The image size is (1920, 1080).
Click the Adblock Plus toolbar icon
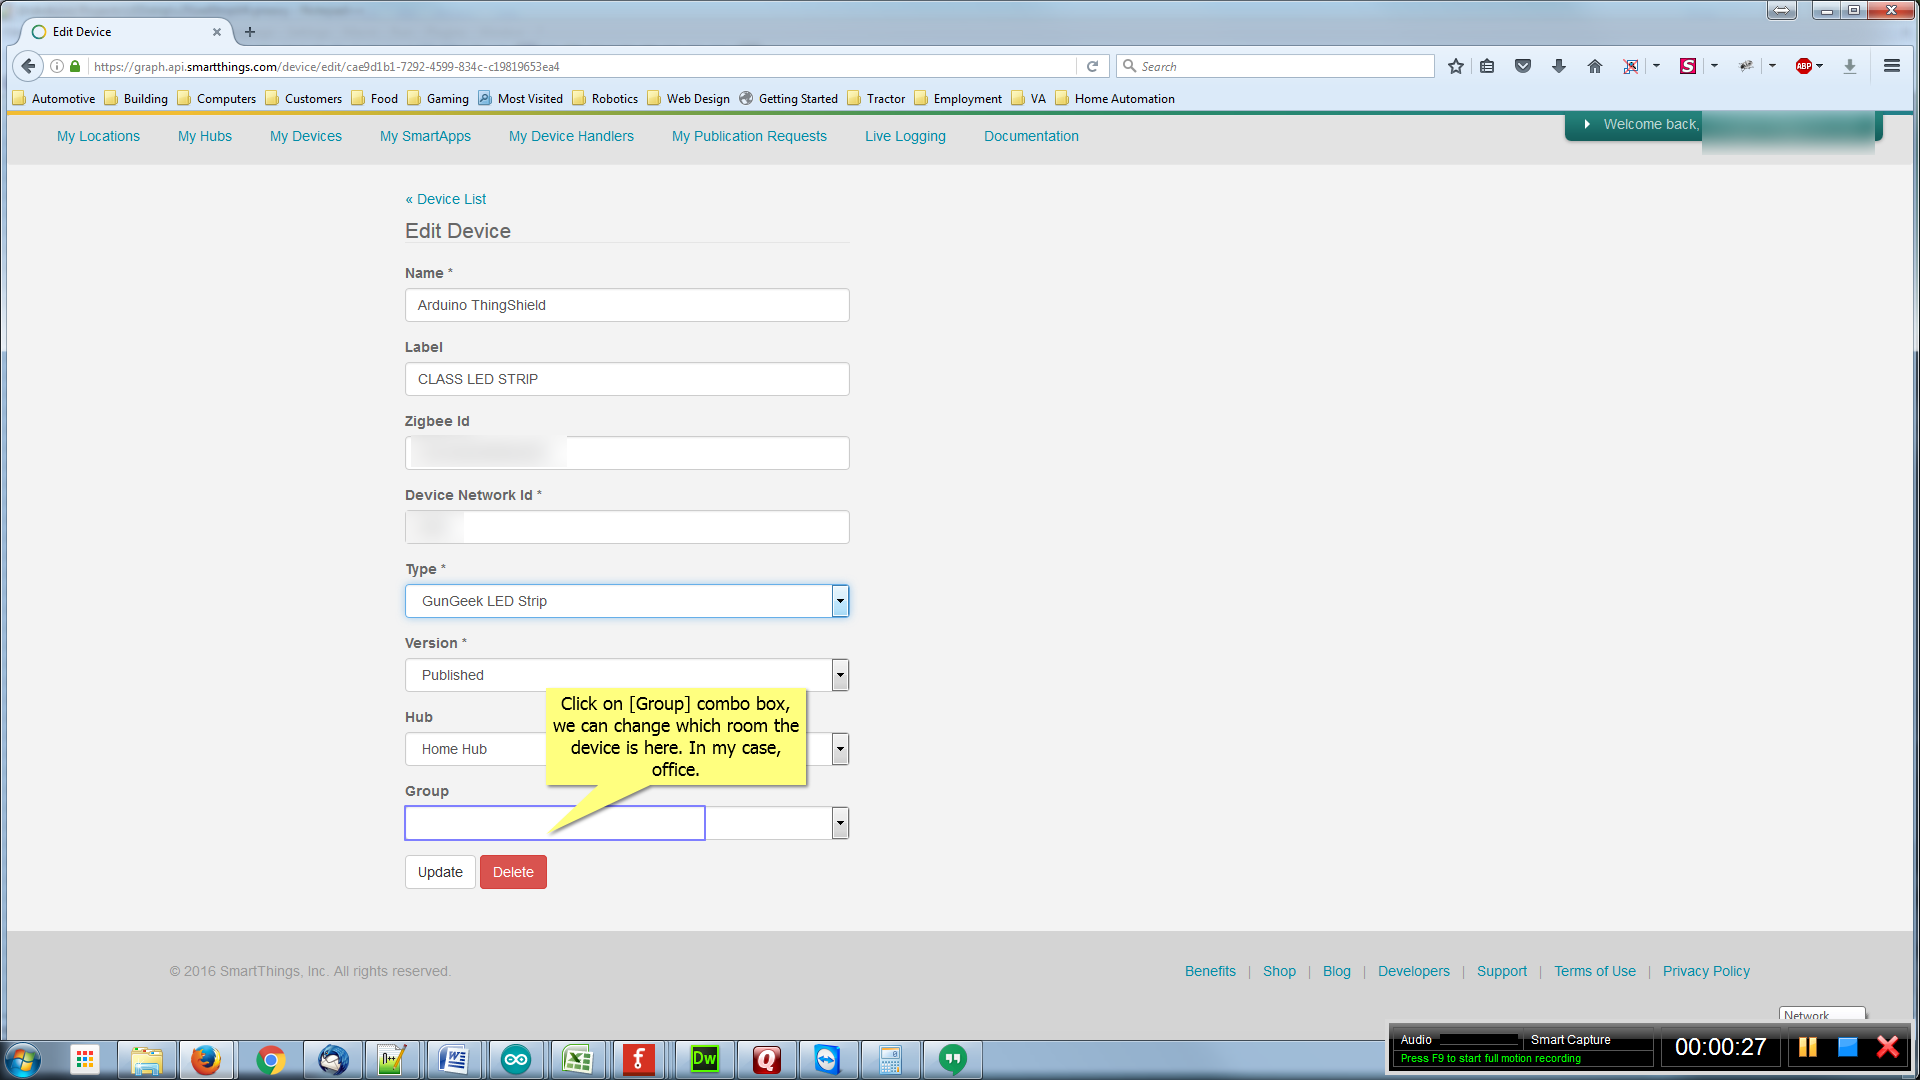click(x=1803, y=66)
